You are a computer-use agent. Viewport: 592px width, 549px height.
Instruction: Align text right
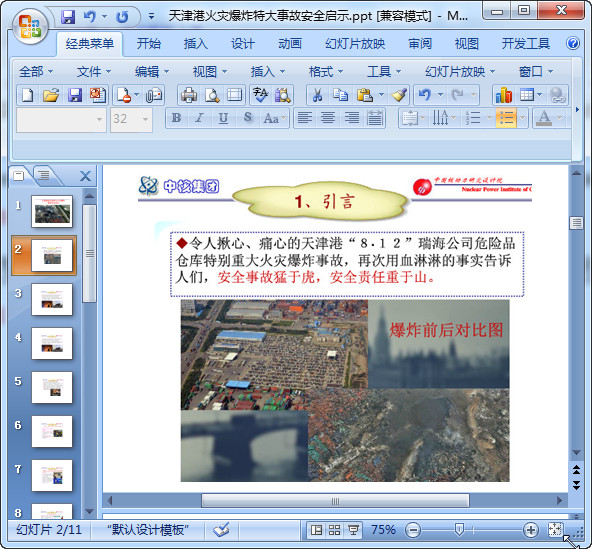352,118
